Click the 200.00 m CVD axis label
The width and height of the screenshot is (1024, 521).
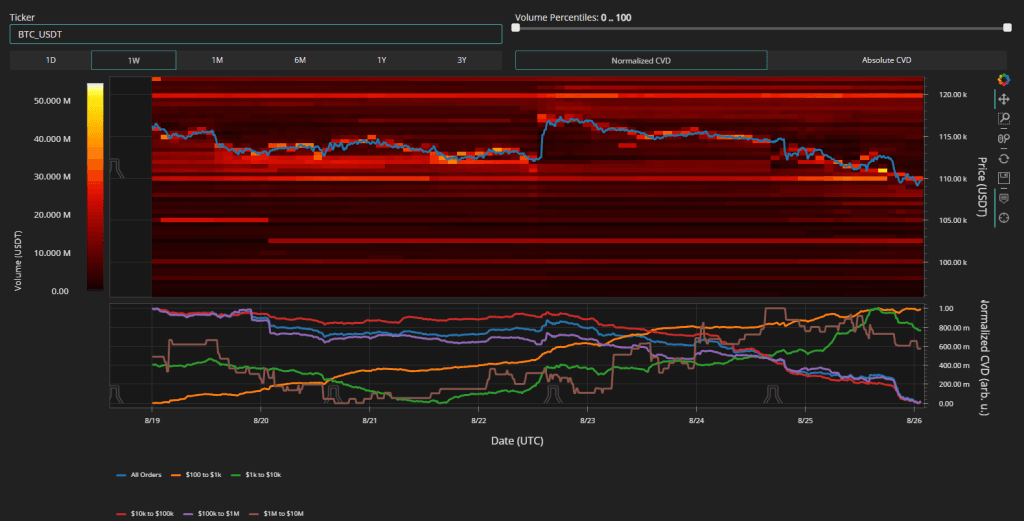tap(954, 385)
